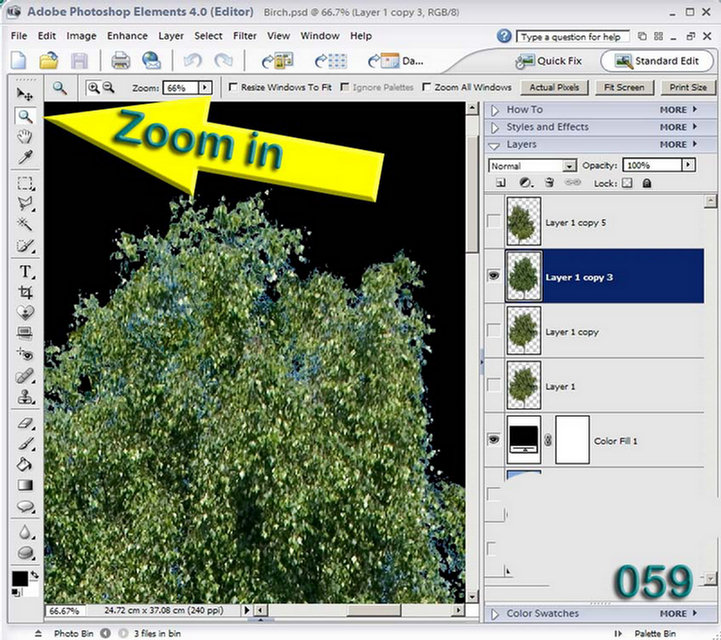
Task: Open the Filter menu
Action: point(245,36)
